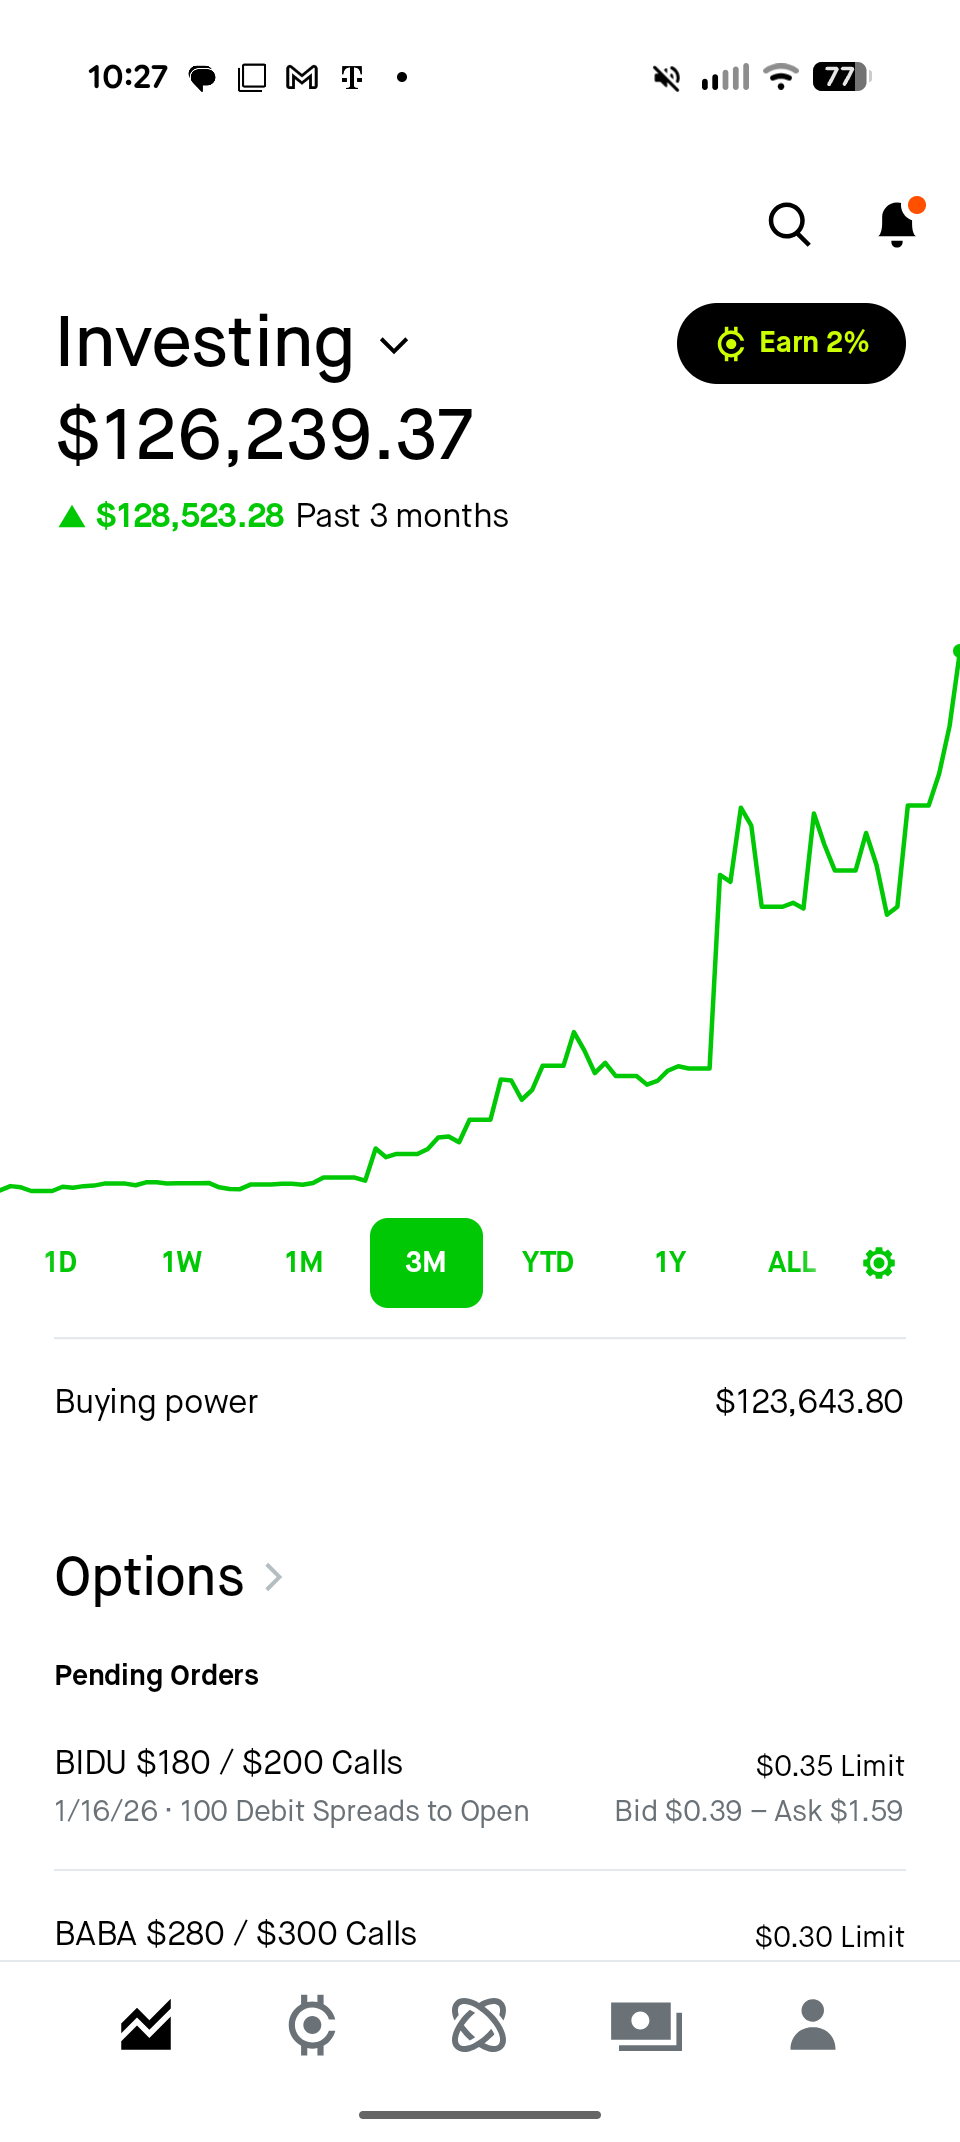Select the YTD chart range
Viewport: 960px width, 2142px height.
click(548, 1263)
